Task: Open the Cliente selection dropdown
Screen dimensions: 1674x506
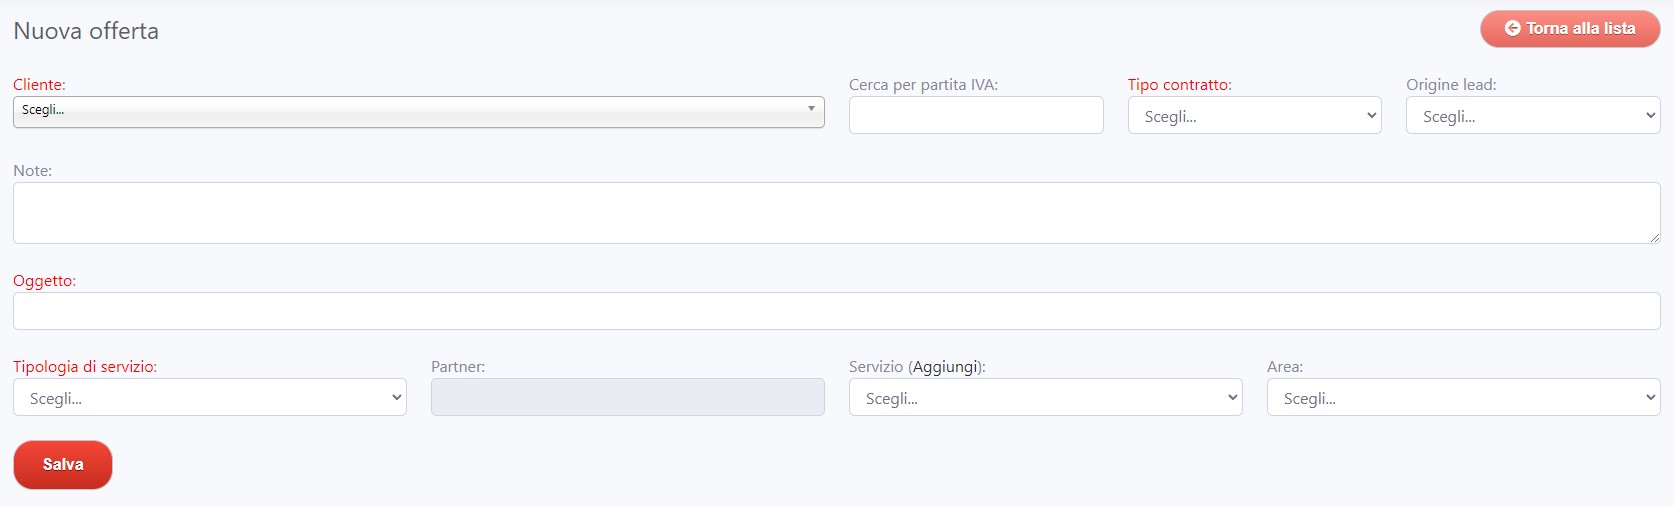Action: (x=418, y=111)
